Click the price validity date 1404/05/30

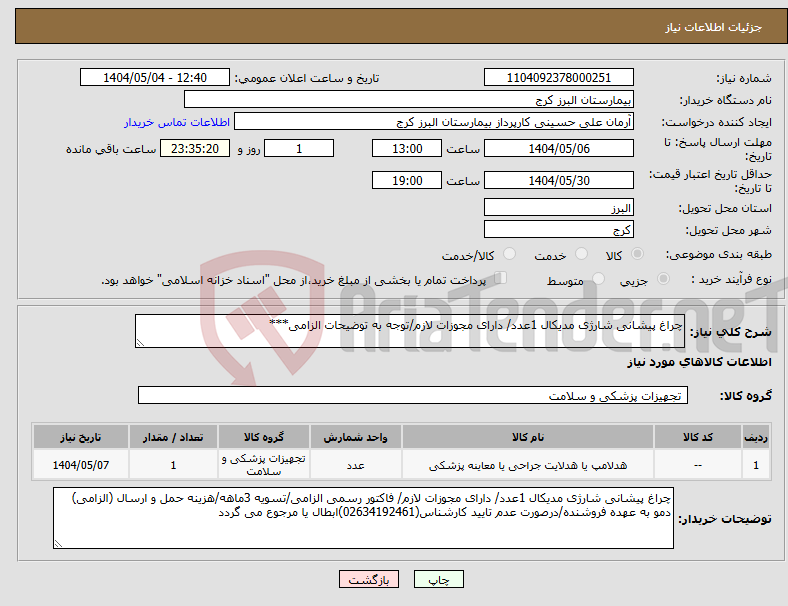558,180
